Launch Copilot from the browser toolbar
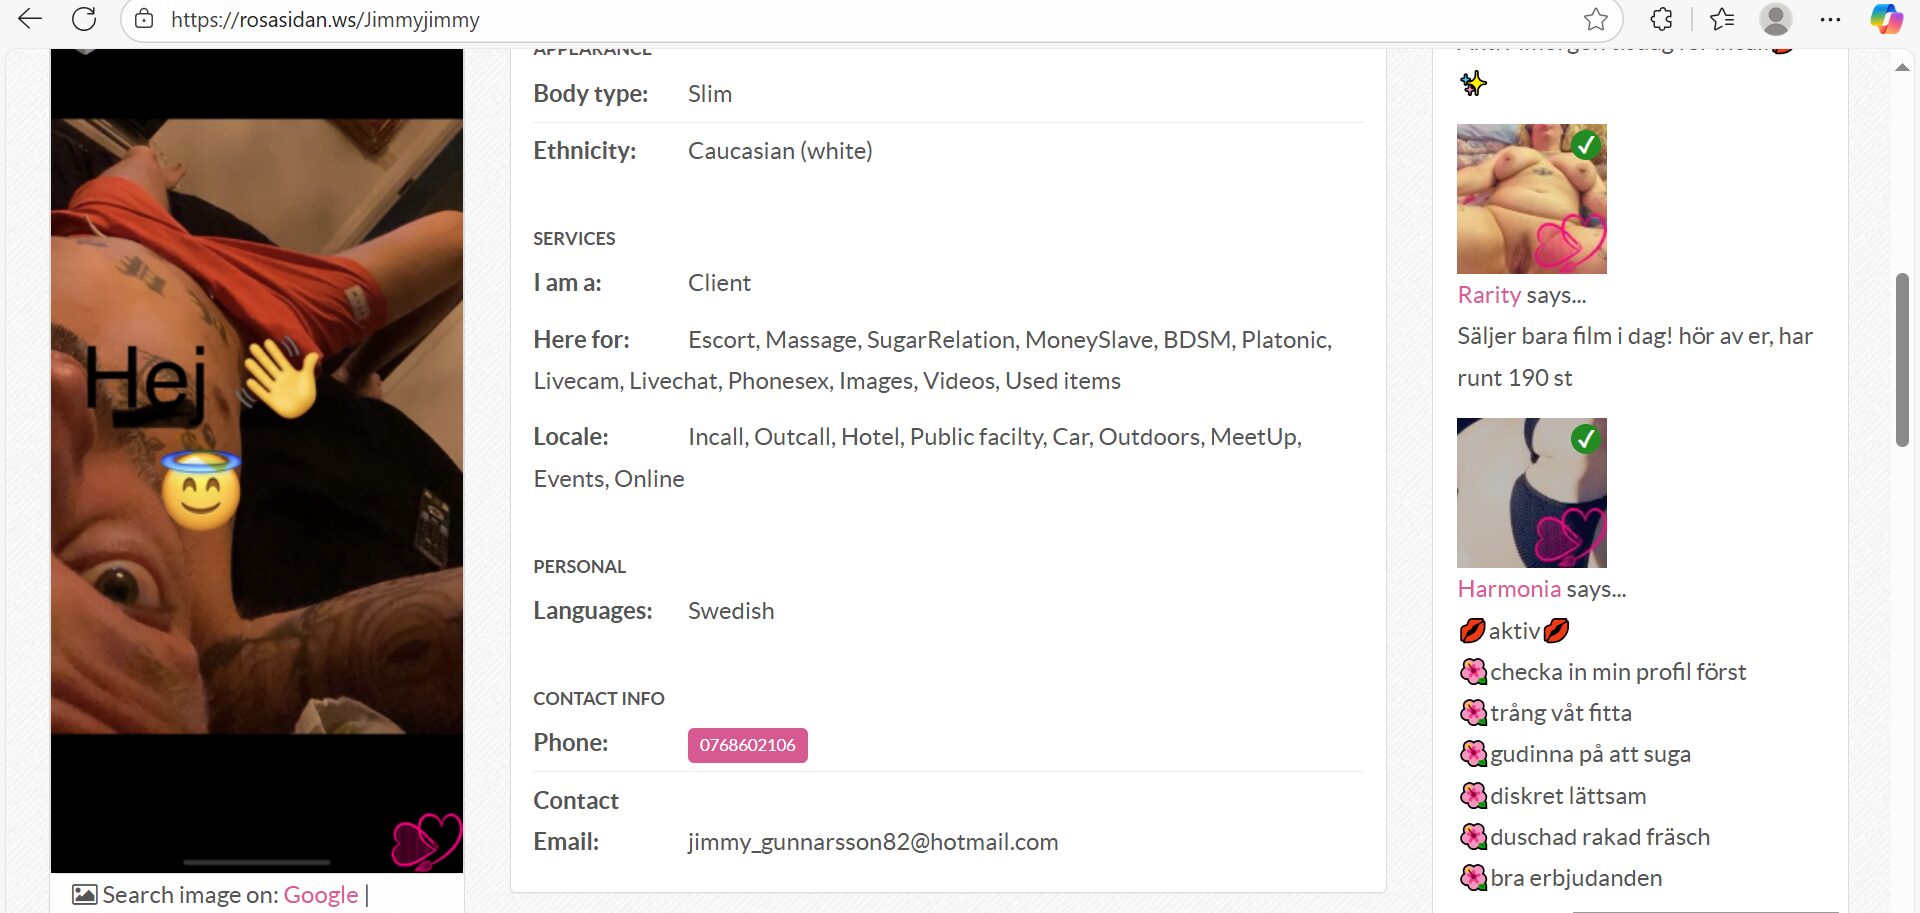The width and height of the screenshot is (1920, 913). point(1886,19)
